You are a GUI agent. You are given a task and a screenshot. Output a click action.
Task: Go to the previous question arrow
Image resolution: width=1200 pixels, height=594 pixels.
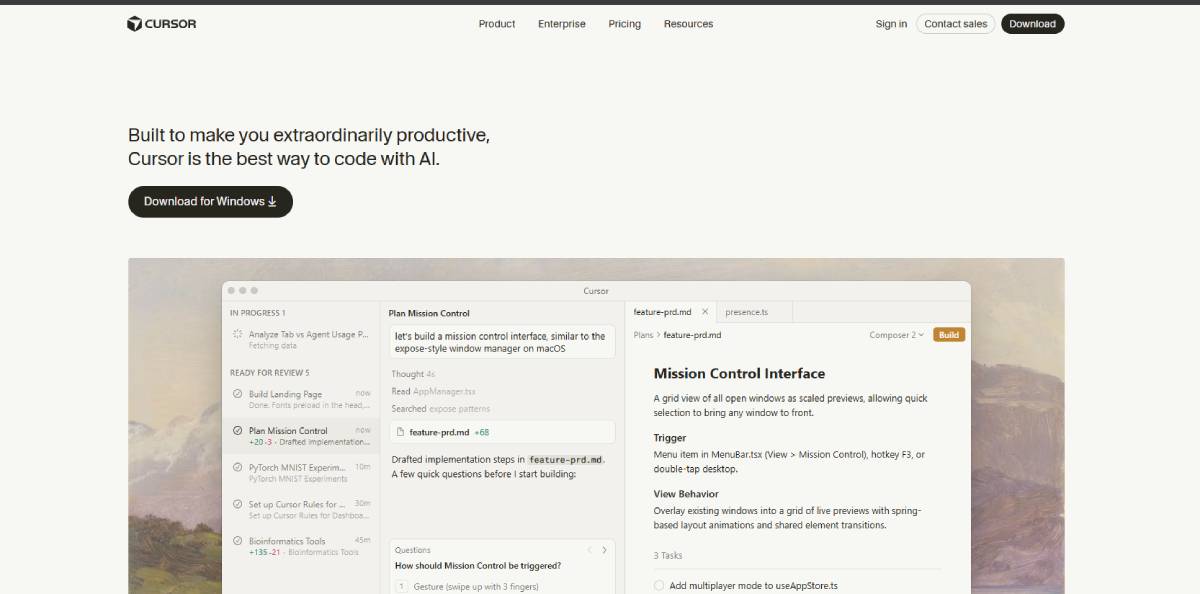[x=590, y=550]
